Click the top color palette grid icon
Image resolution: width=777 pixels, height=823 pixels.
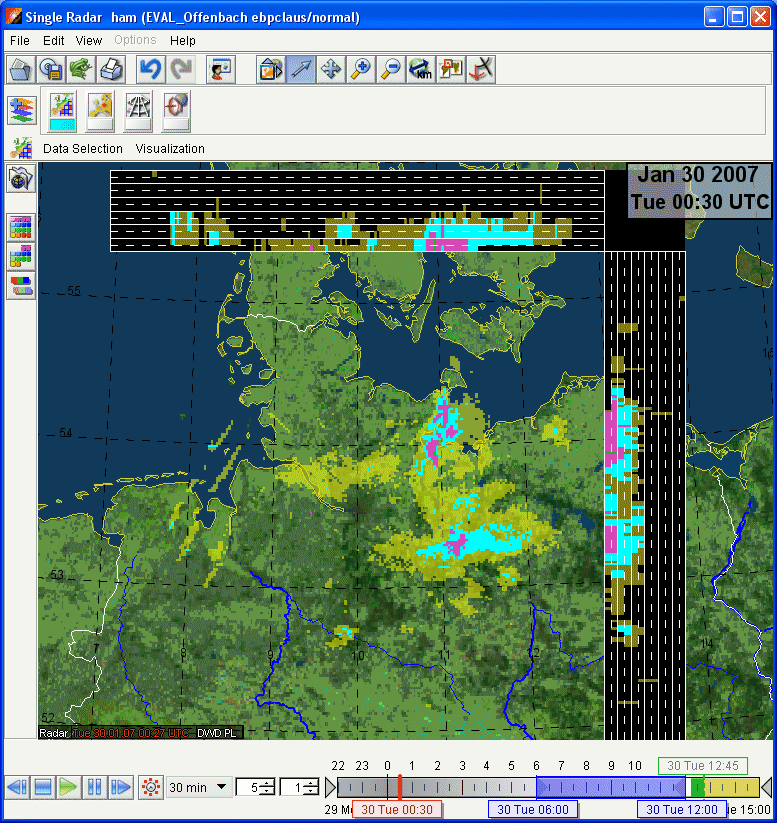[x=21, y=228]
